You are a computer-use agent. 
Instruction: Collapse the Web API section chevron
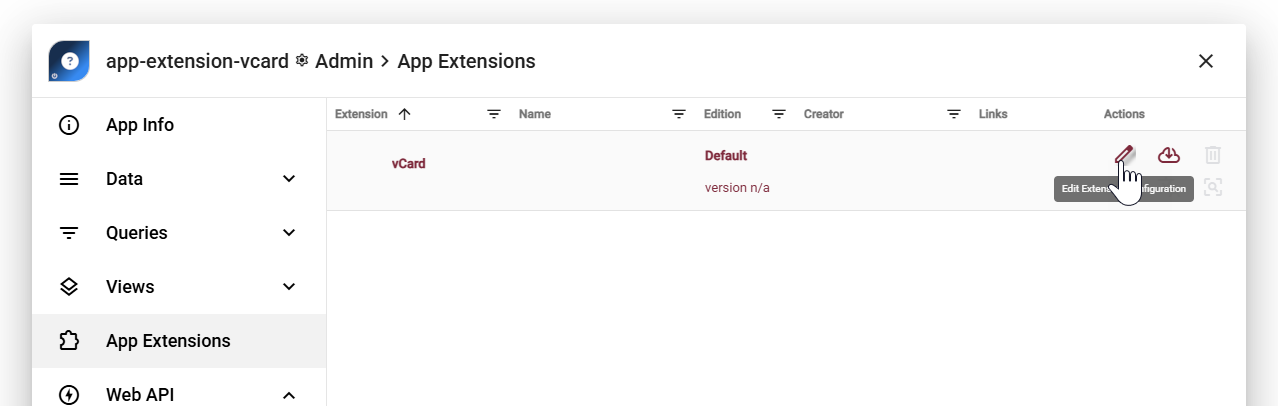pos(289,395)
